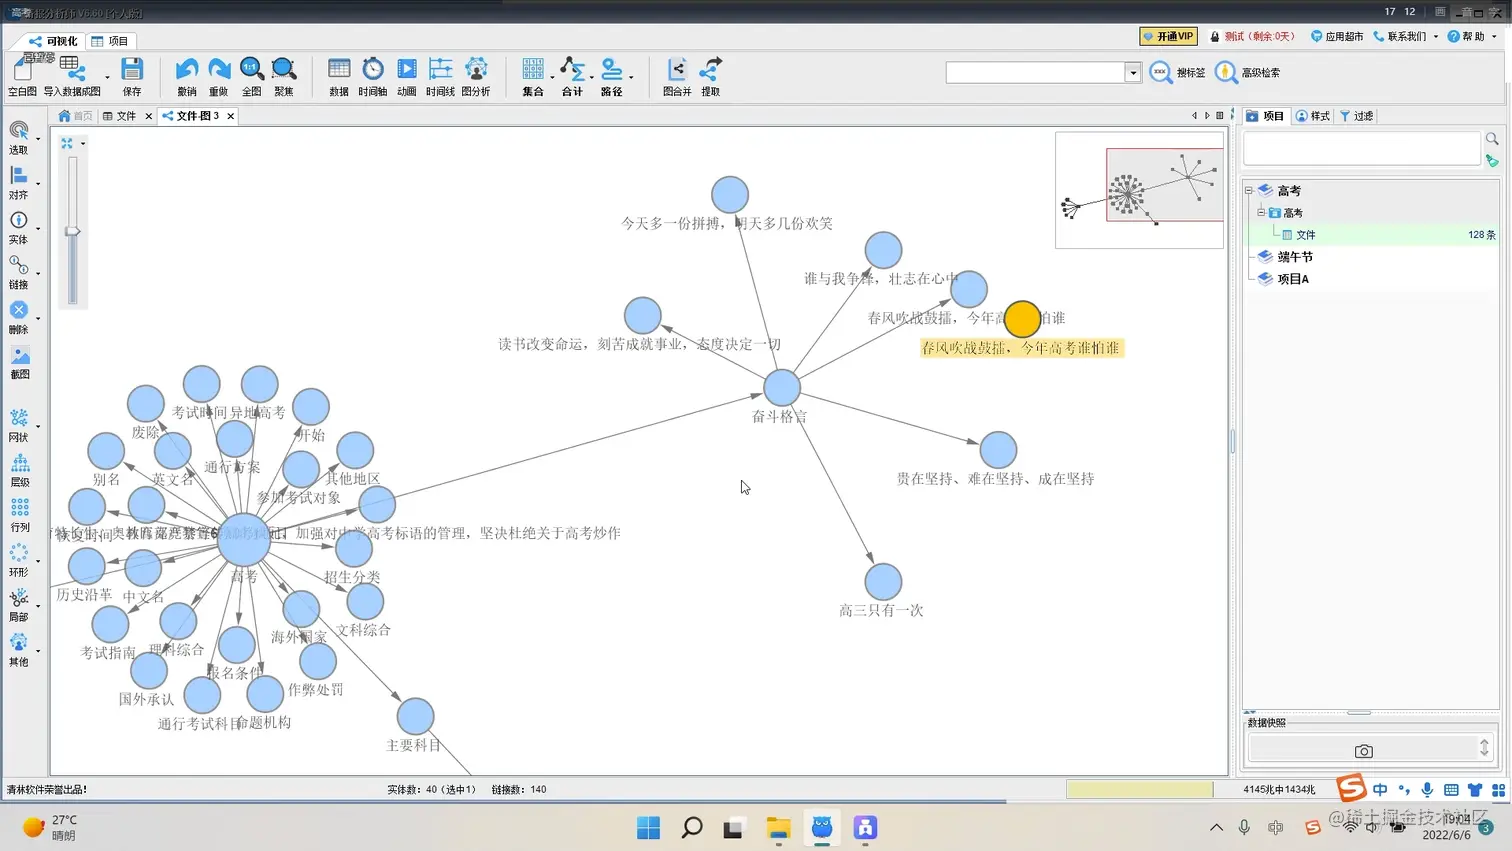
Task: Expand the 帮助 help dropdown
Action: 1494,37
